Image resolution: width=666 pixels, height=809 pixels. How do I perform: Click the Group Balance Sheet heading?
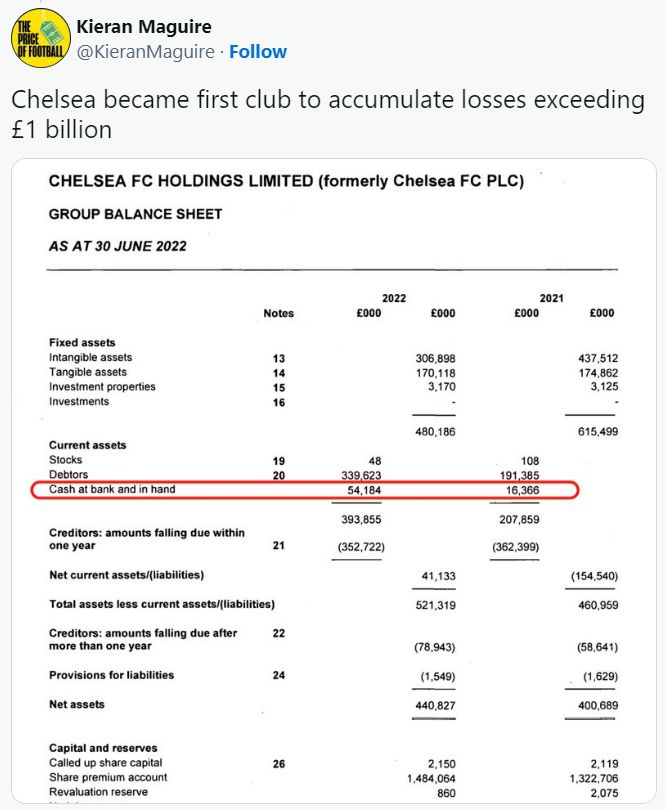(136, 214)
